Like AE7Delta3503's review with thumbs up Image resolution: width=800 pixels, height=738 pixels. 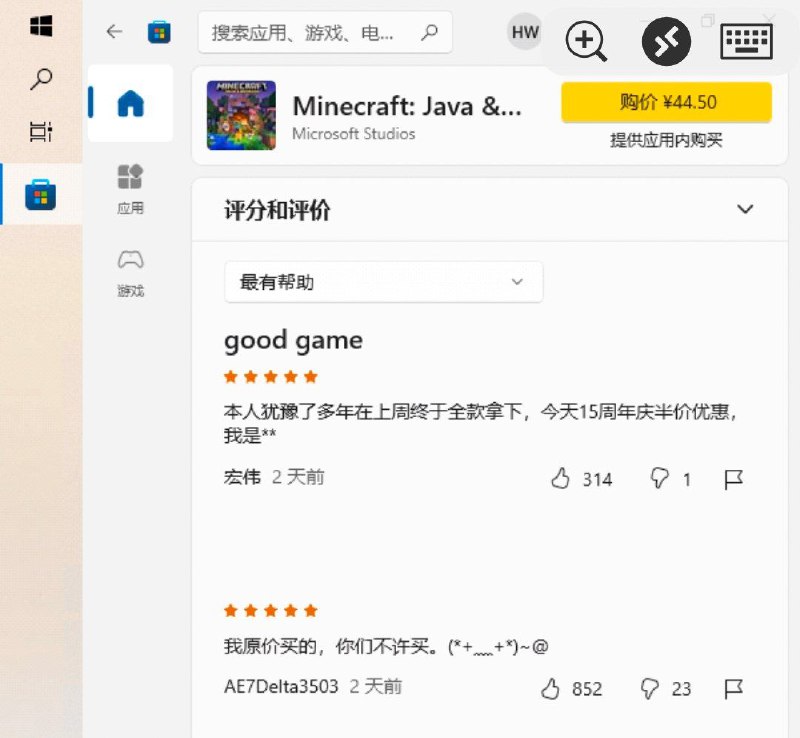click(x=550, y=688)
